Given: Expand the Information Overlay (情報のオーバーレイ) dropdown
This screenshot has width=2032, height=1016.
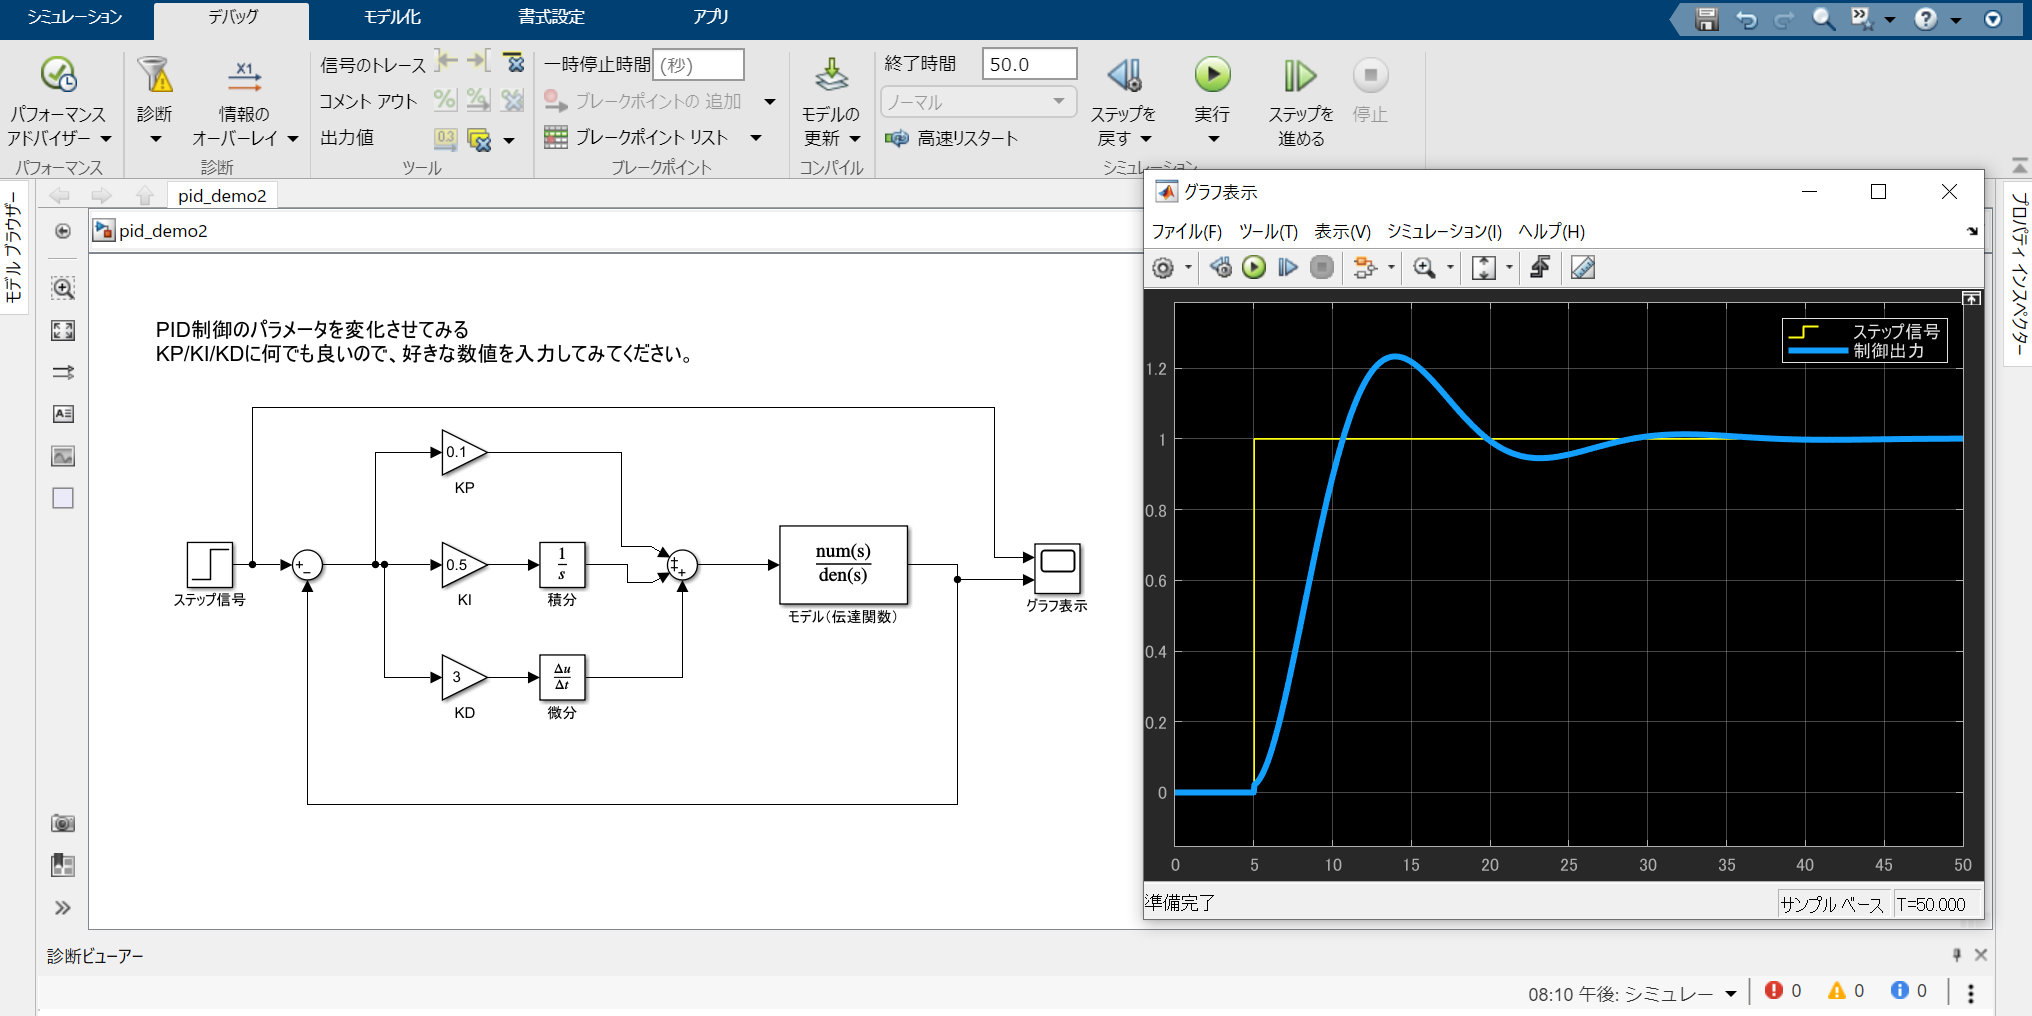Looking at the screenshot, I should pyautogui.click(x=293, y=139).
